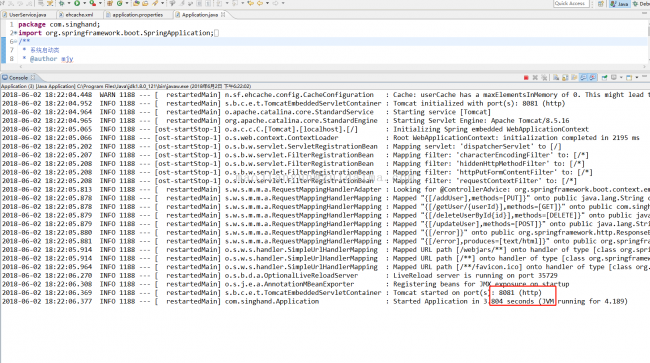Image resolution: width=650 pixels, height=363 pixels.
Task: Click the '/deleteUserById/{id}' DELETE mapping line
Action: pyautogui.click(x=325, y=215)
